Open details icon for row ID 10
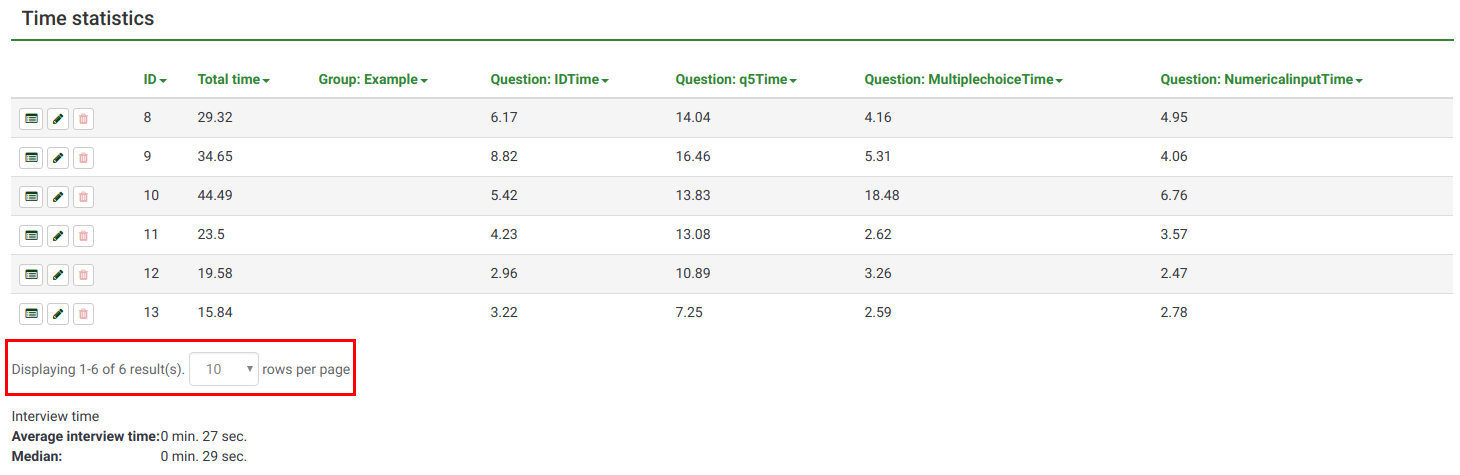 pyautogui.click(x=32, y=197)
